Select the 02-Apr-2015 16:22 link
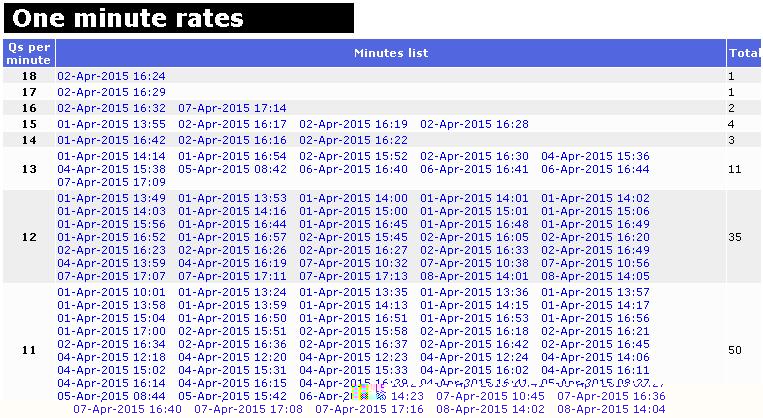Image resolution: width=763 pixels, height=418 pixels. pyautogui.click(x=353, y=141)
